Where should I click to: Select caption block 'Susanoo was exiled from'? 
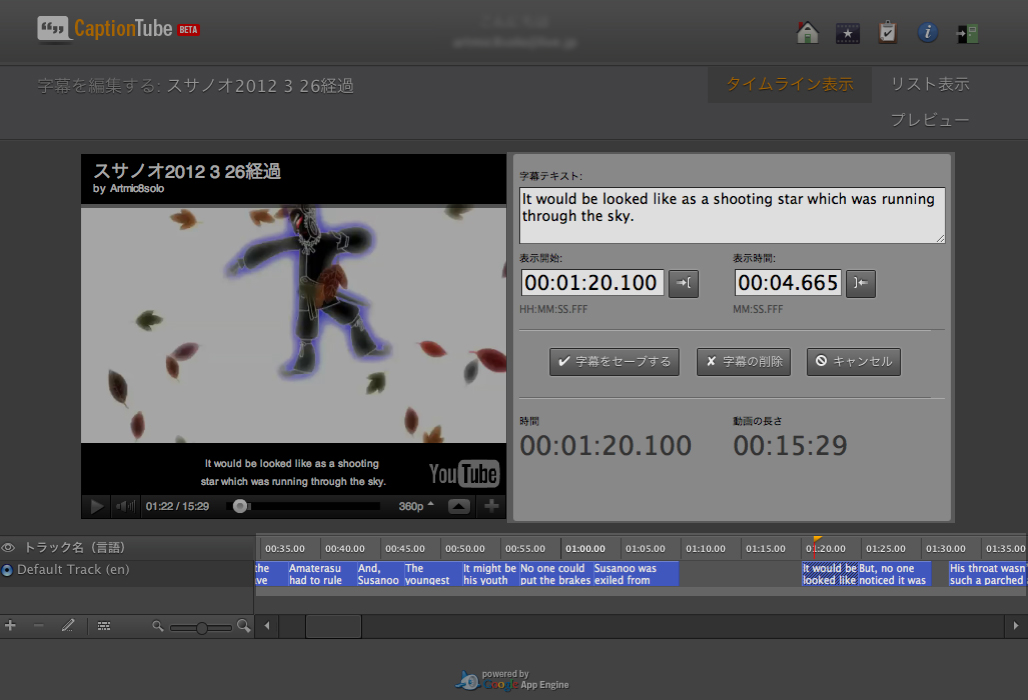tap(635, 574)
